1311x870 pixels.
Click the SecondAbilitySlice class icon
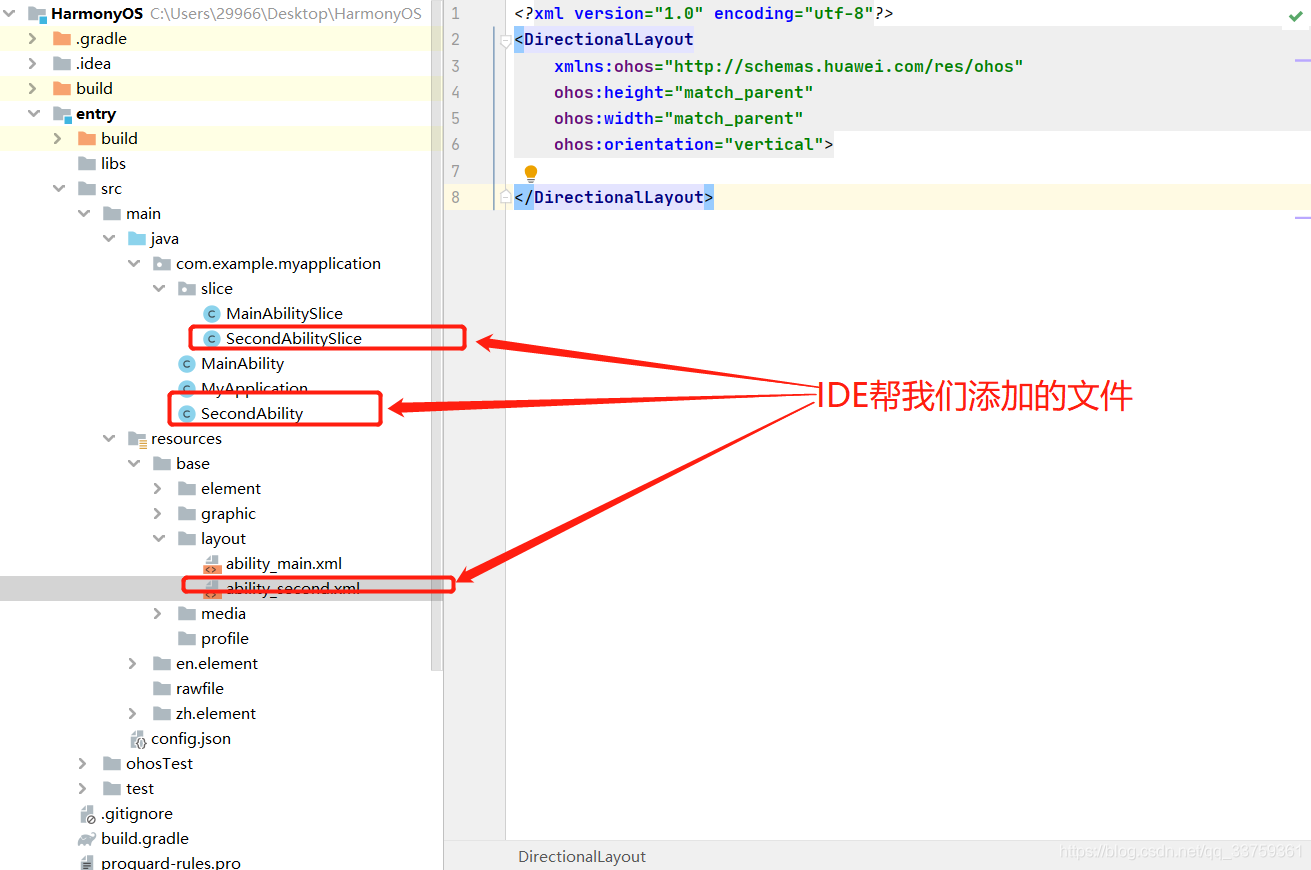pyautogui.click(x=211, y=339)
